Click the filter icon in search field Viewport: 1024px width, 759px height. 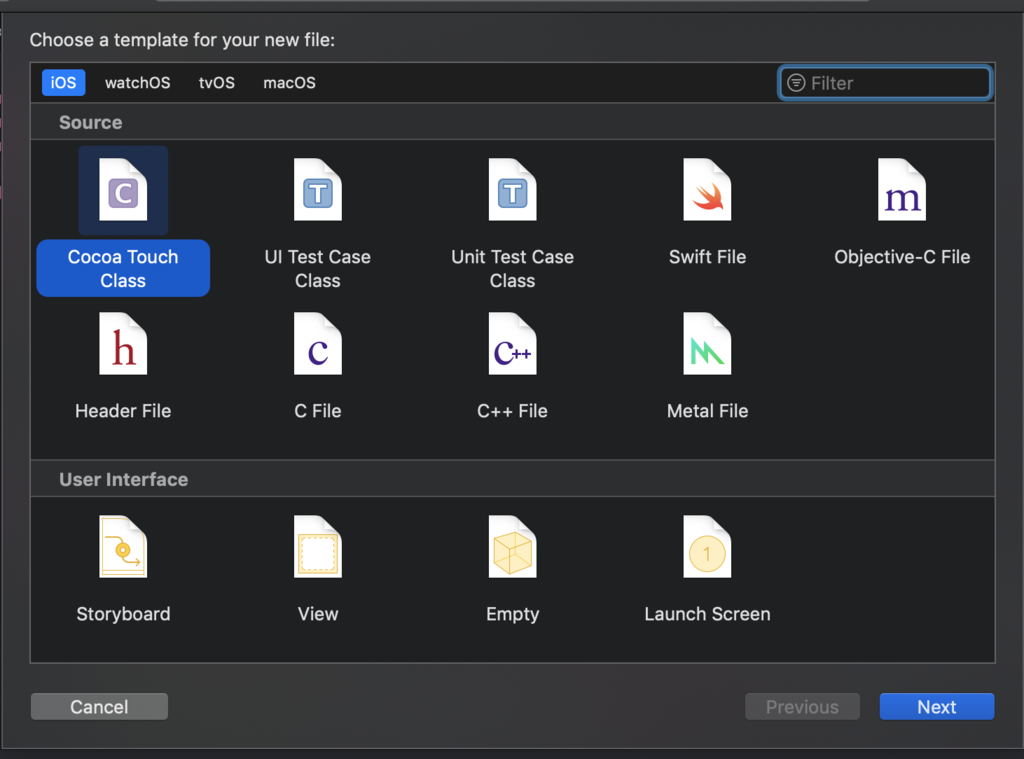point(796,83)
